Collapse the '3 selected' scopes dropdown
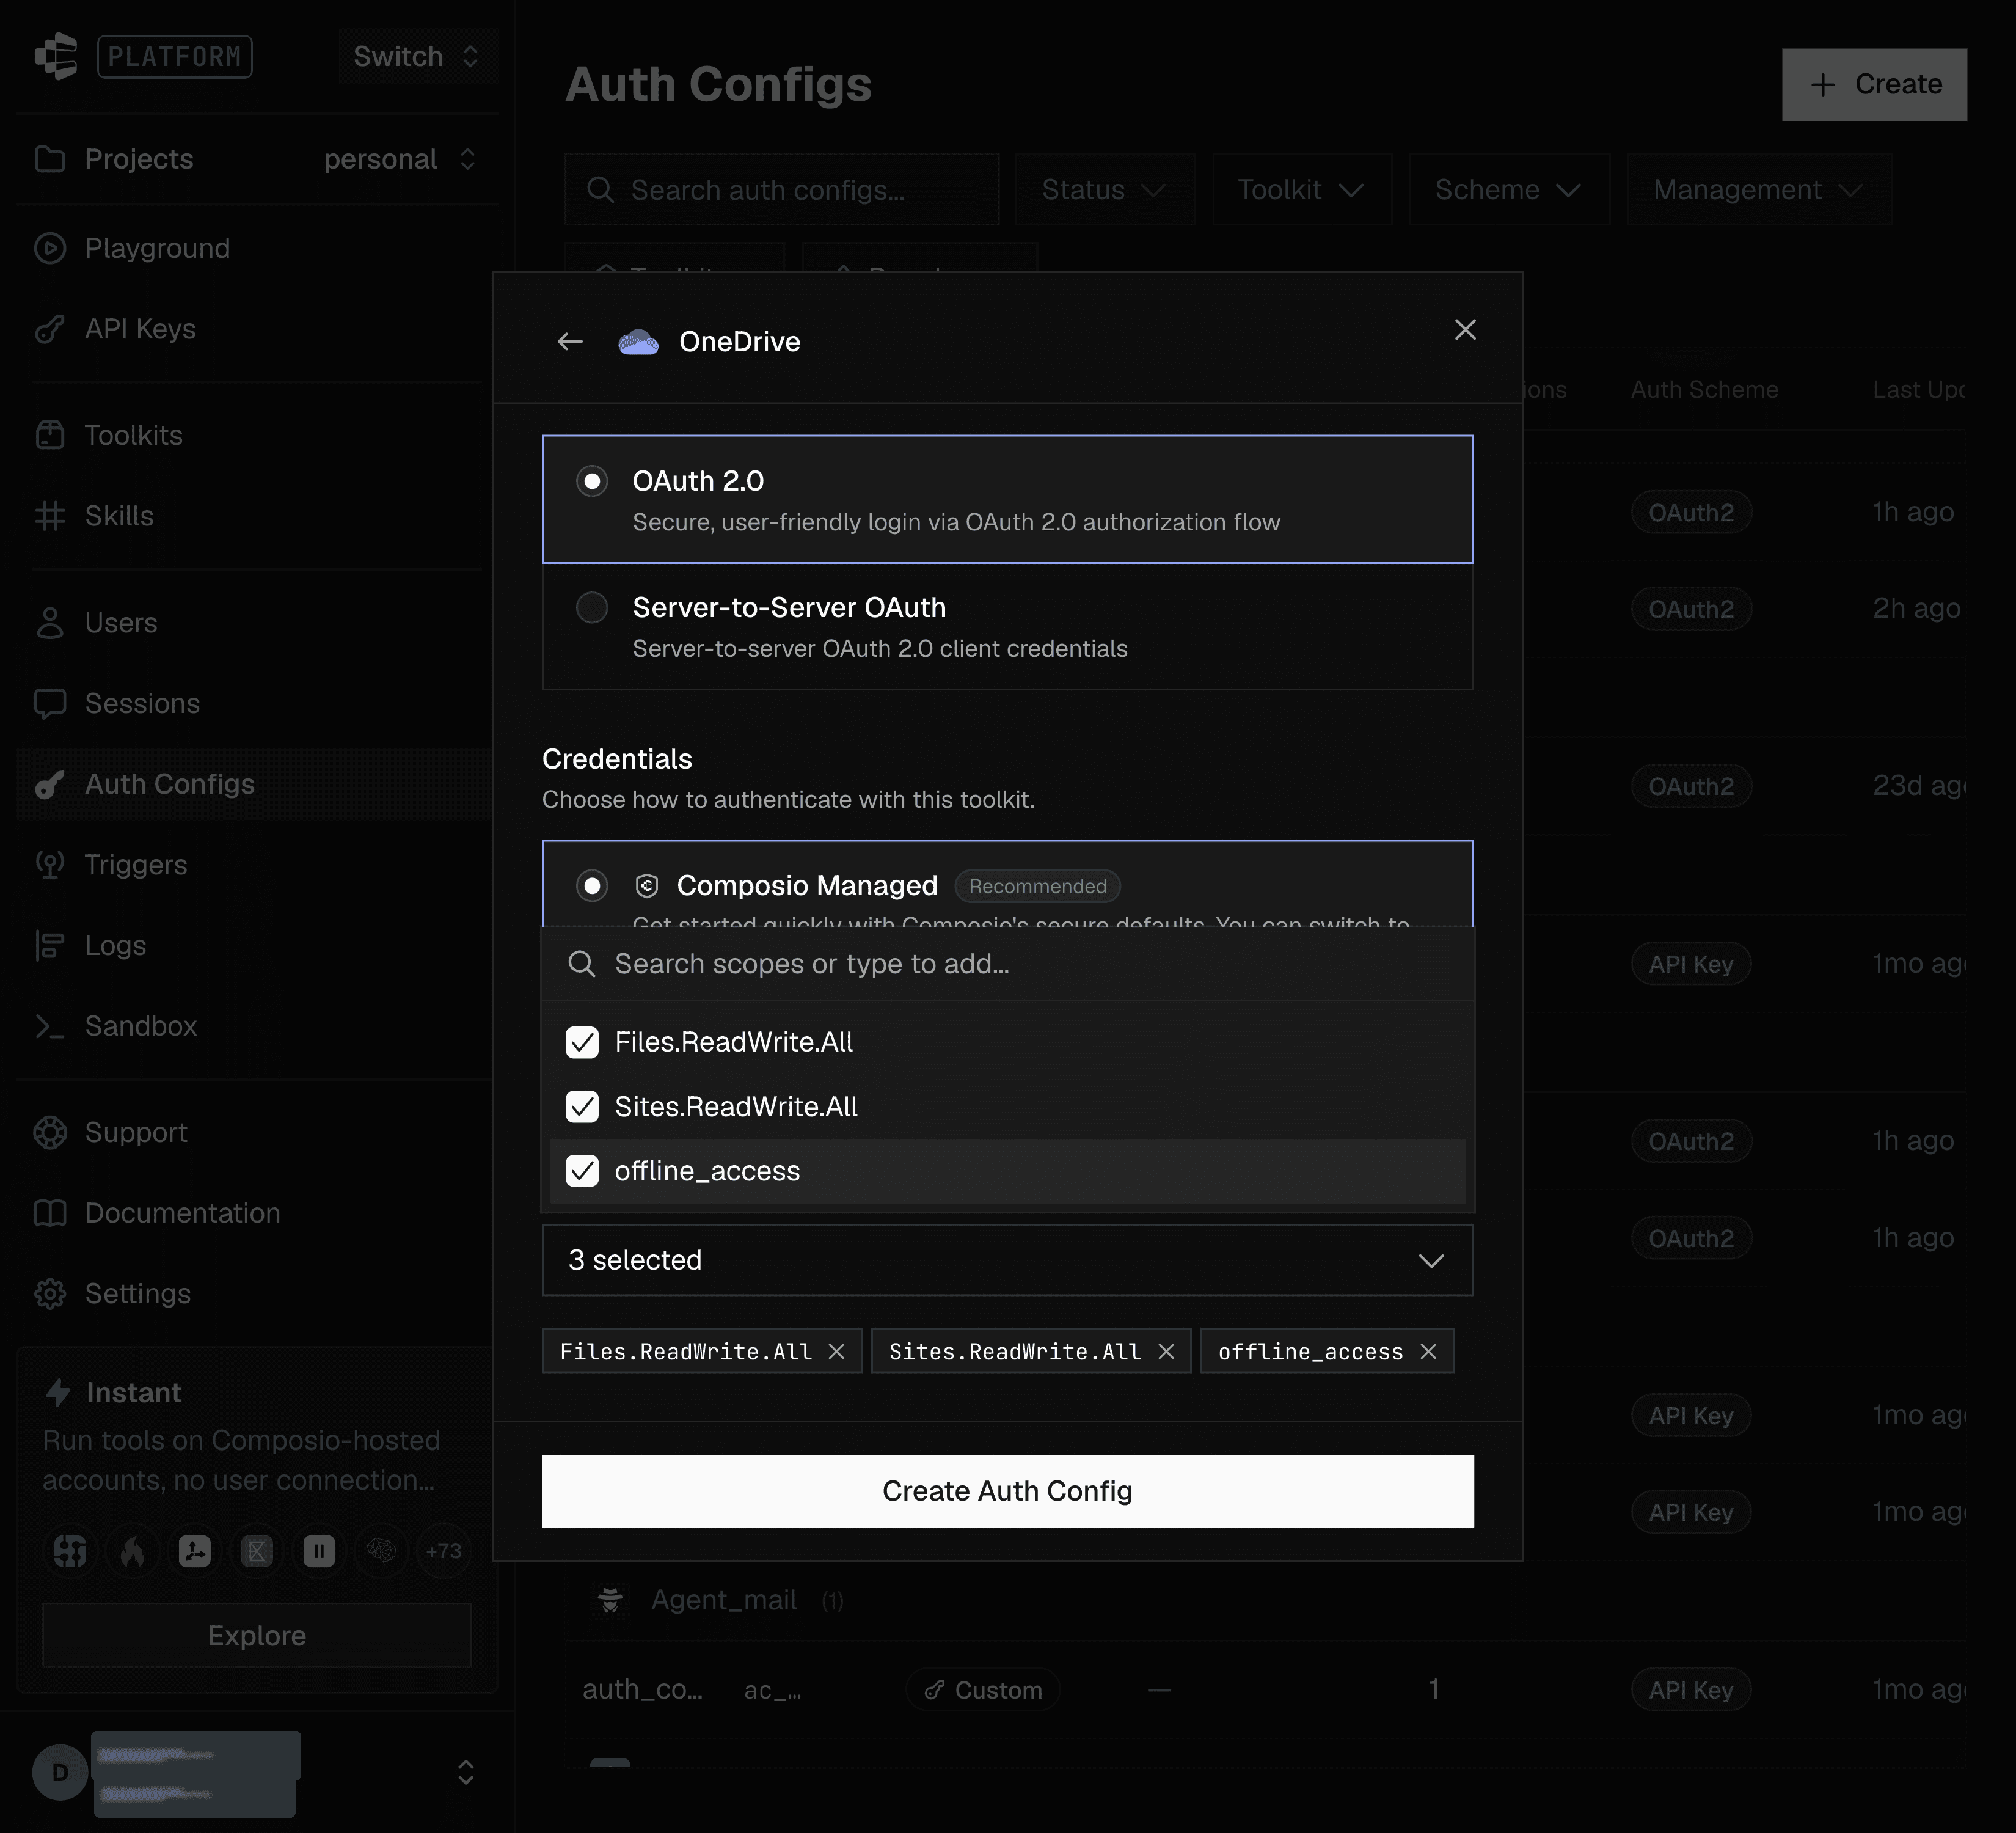Image resolution: width=2016 pixels, height=1833 pixels. click(x=1007, y=1260)
